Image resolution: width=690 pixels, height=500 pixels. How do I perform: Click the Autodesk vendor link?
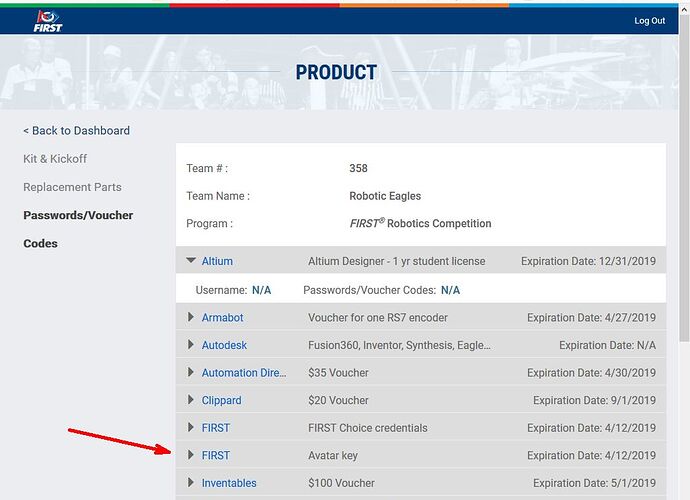[224, 345]
